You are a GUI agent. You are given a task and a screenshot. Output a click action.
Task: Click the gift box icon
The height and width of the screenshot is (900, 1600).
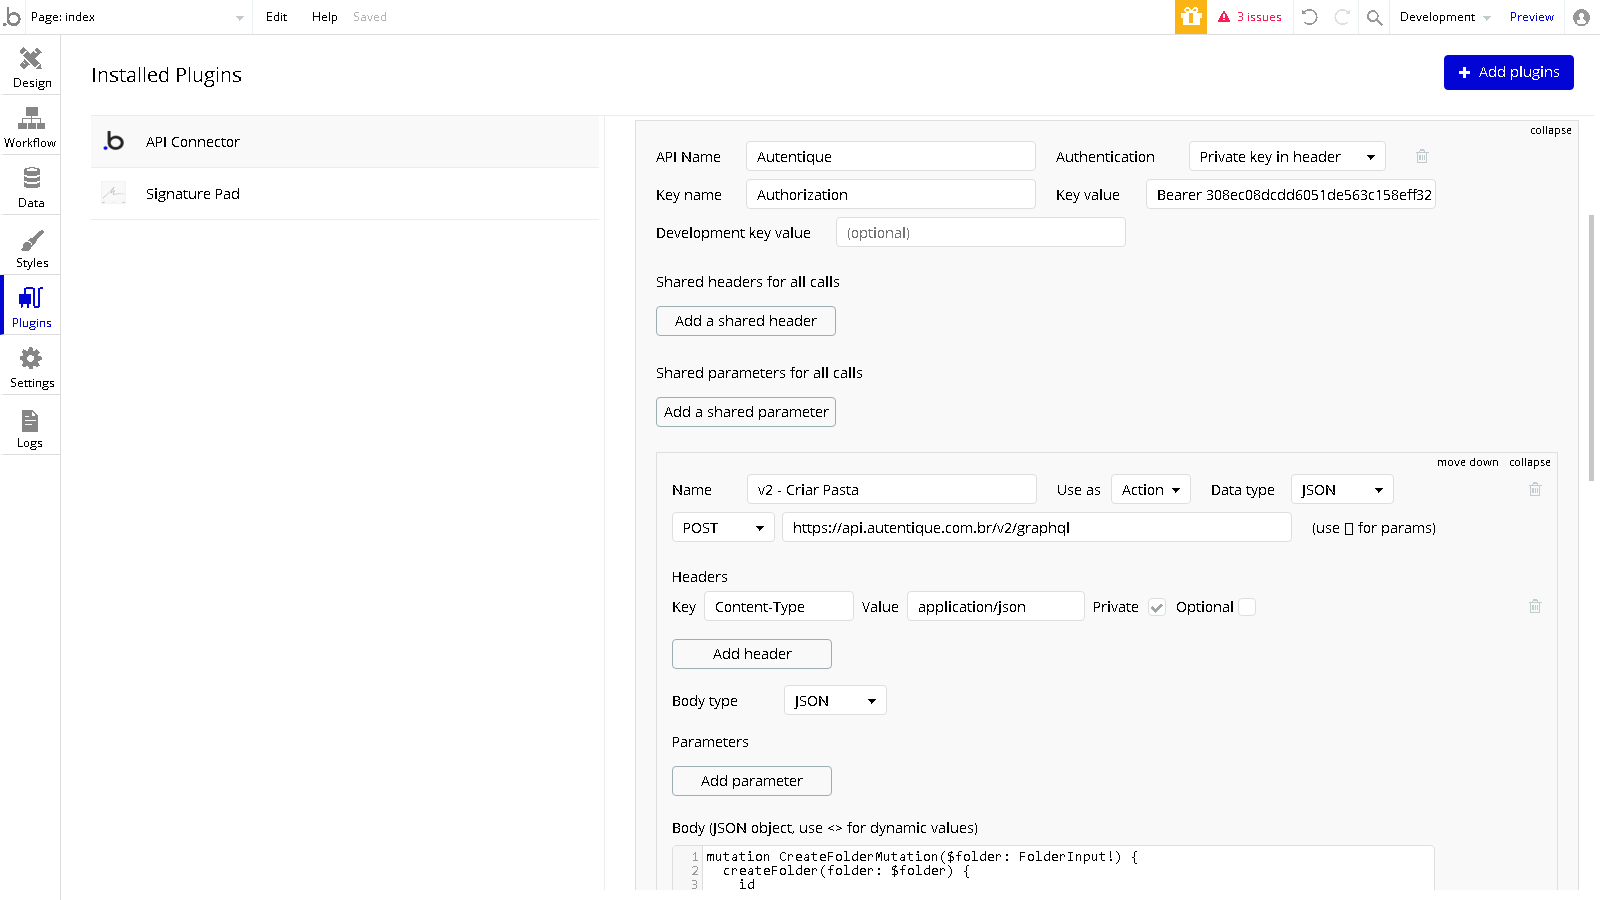click(x=1191, y=17)
